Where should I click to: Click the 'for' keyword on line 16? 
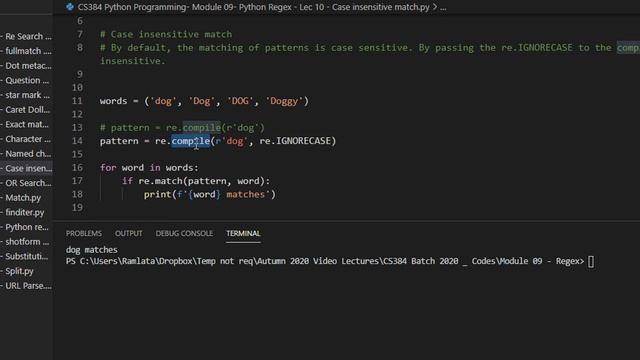tap(108, 168)
